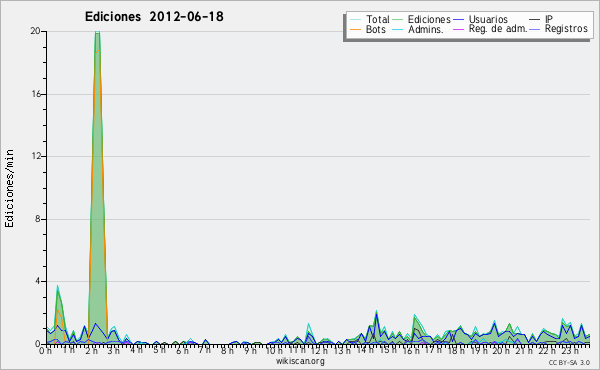Screen dimensions: 600x370
Task: Click the '20' y-axis tick label
Action: click(35, 31)
